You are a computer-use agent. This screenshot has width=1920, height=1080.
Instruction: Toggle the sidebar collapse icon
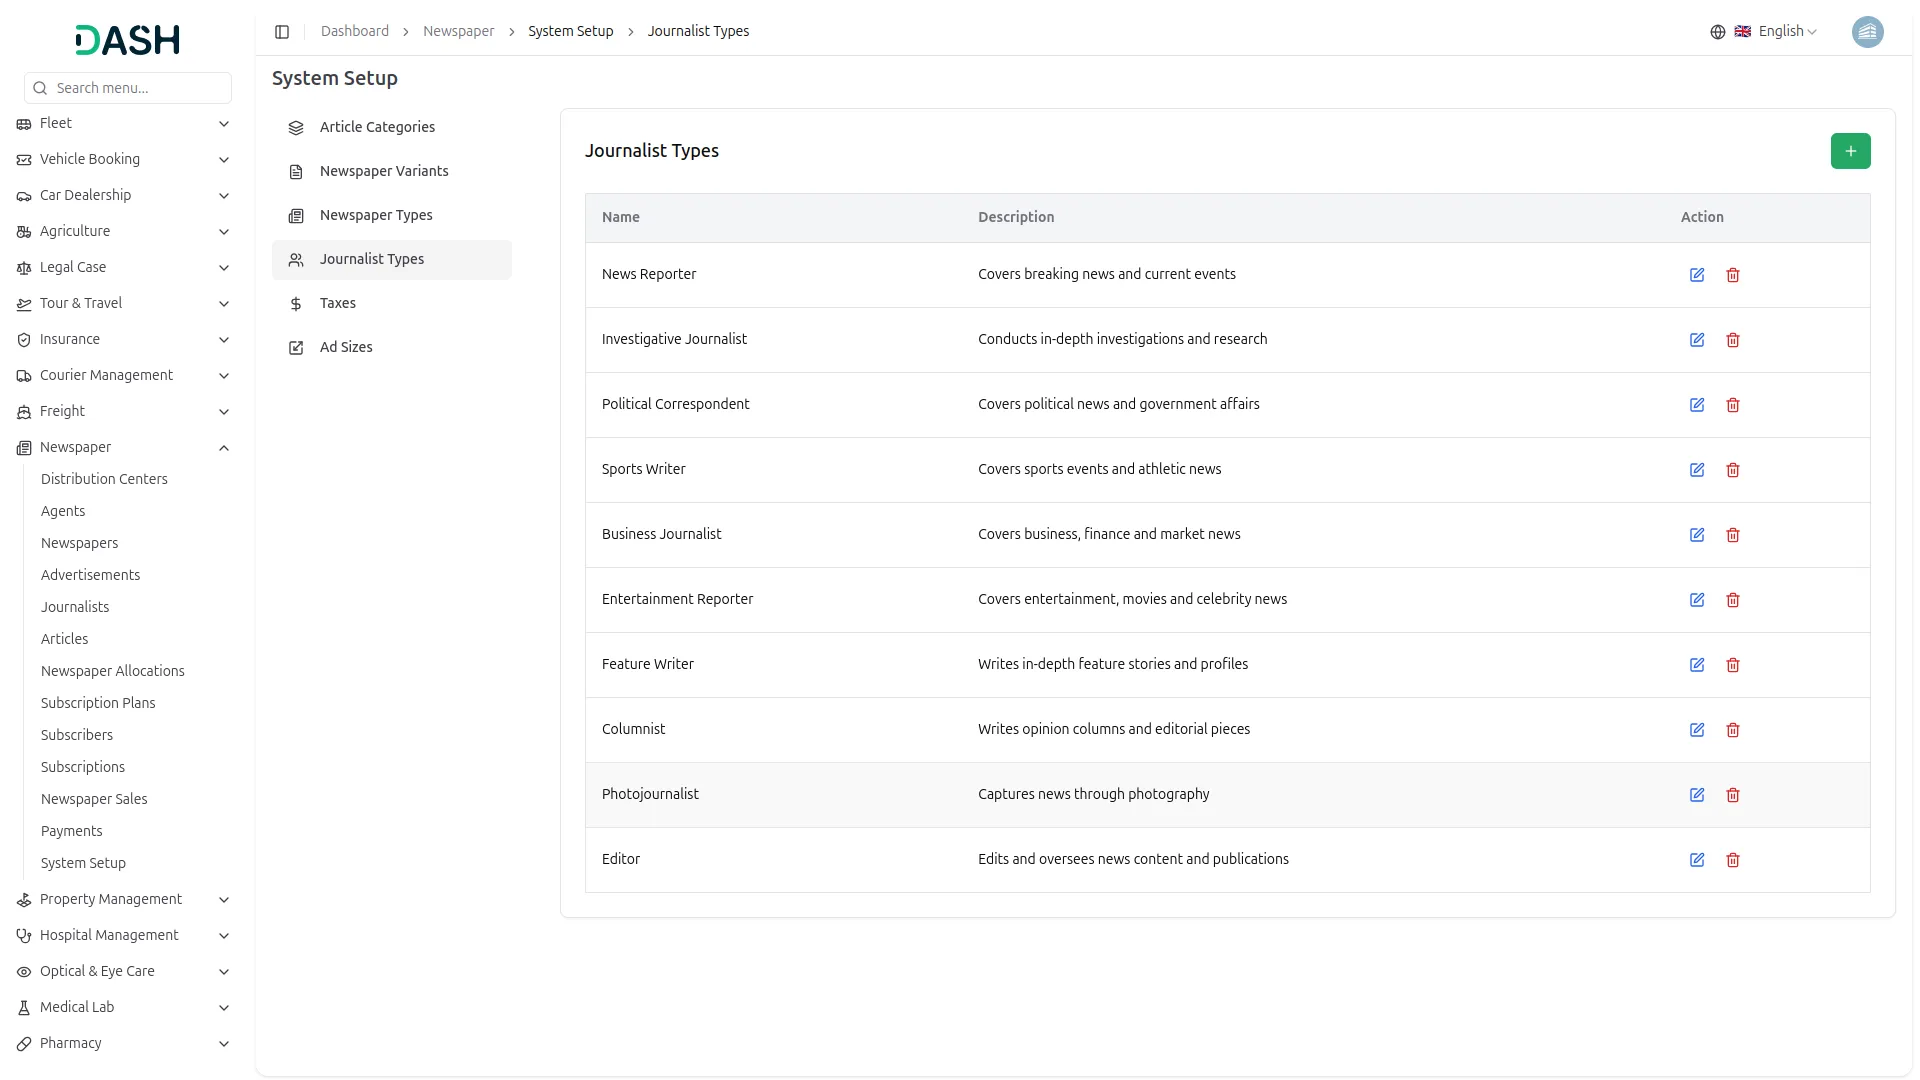282,32
